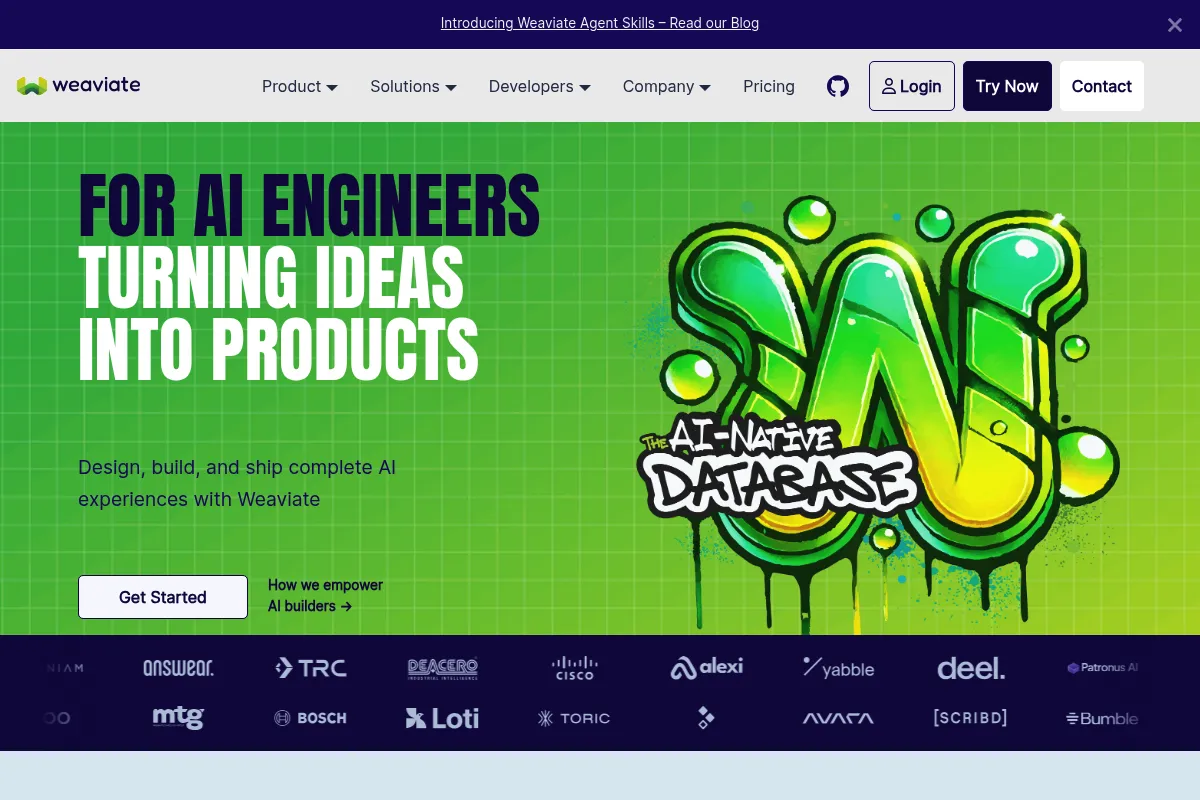The height and width of the screenshot is (800, 1200).
Task: Click the mtg customer logo
Action: click(x=178, y=718)
